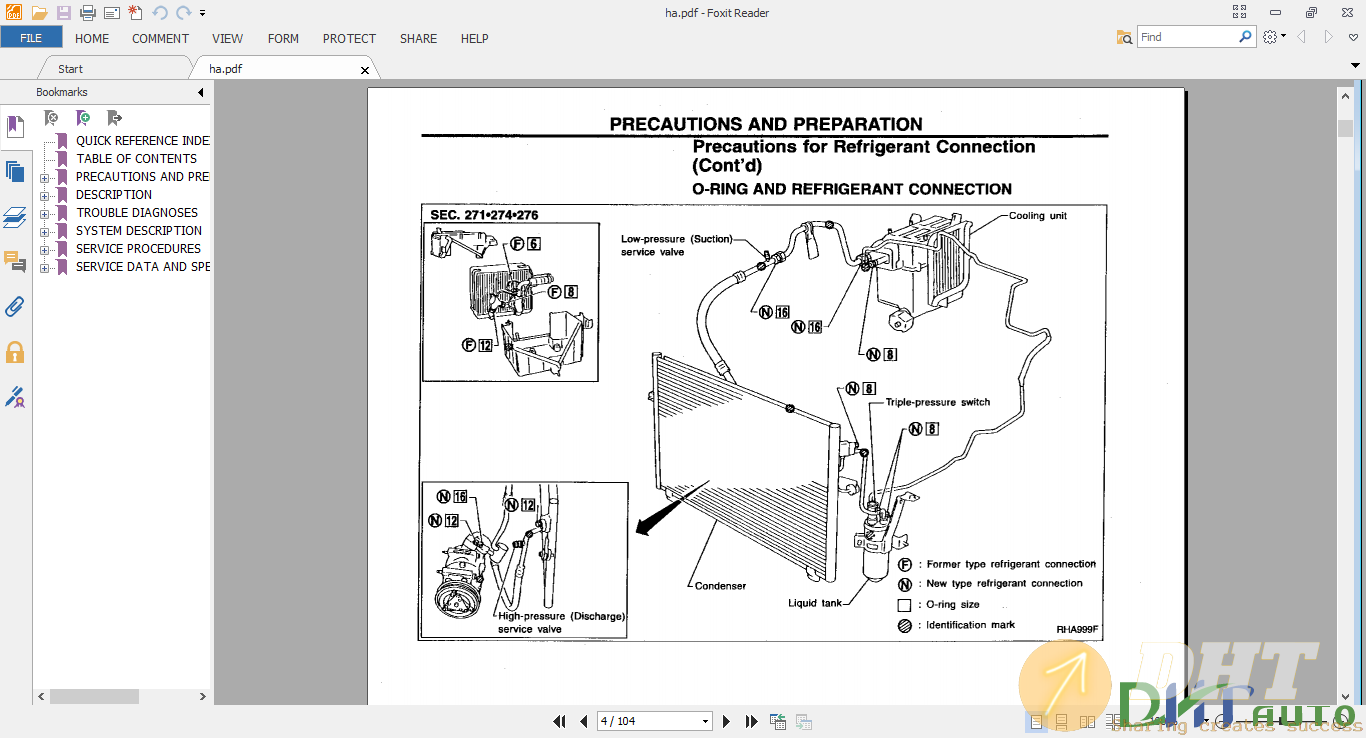
Task: Click the third bookmark toolbar icon with the arrow
Action: tap(115, 118)
